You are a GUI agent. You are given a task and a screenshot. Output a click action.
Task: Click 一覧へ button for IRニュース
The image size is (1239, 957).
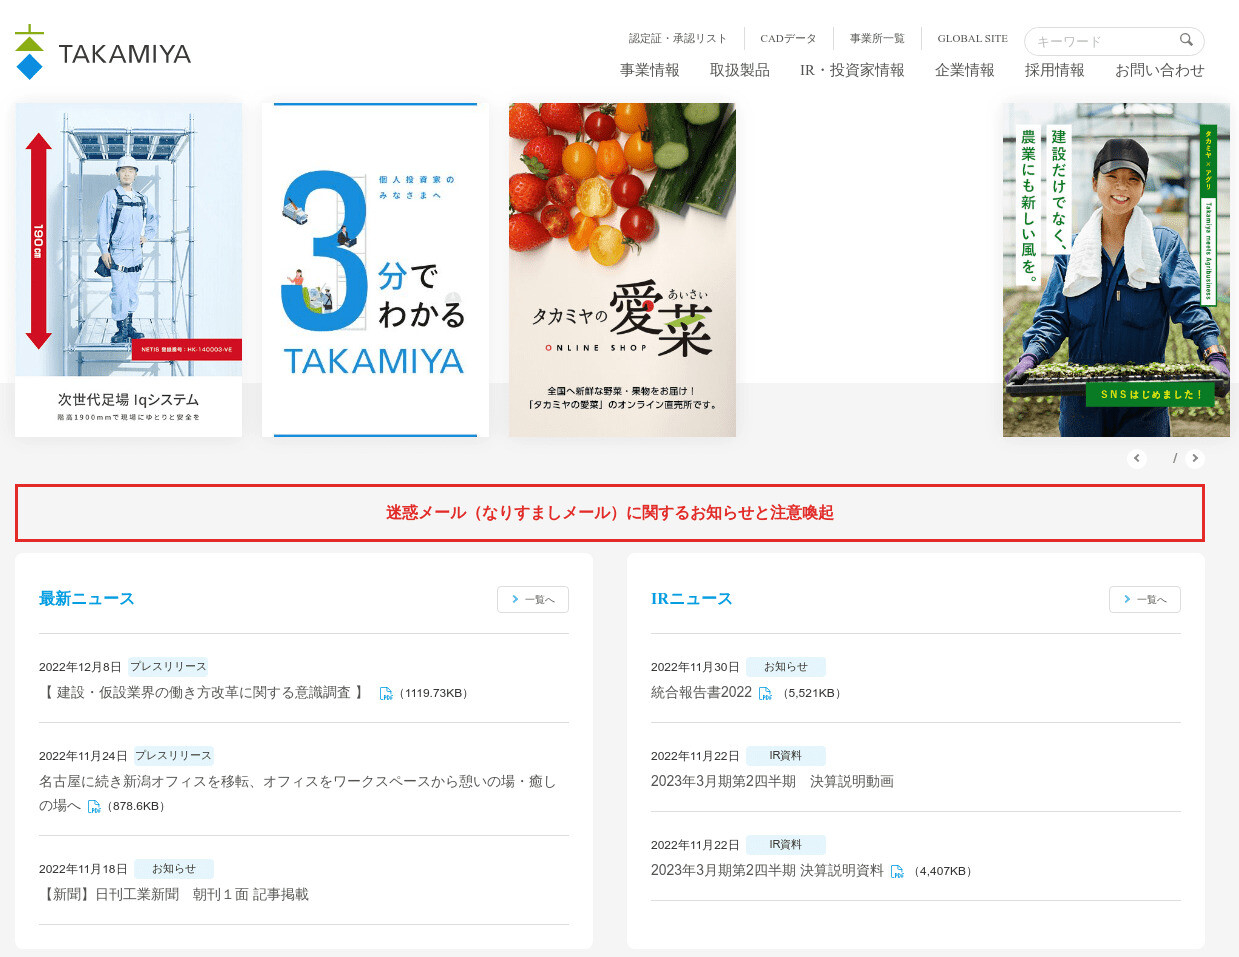(1145, 599)
